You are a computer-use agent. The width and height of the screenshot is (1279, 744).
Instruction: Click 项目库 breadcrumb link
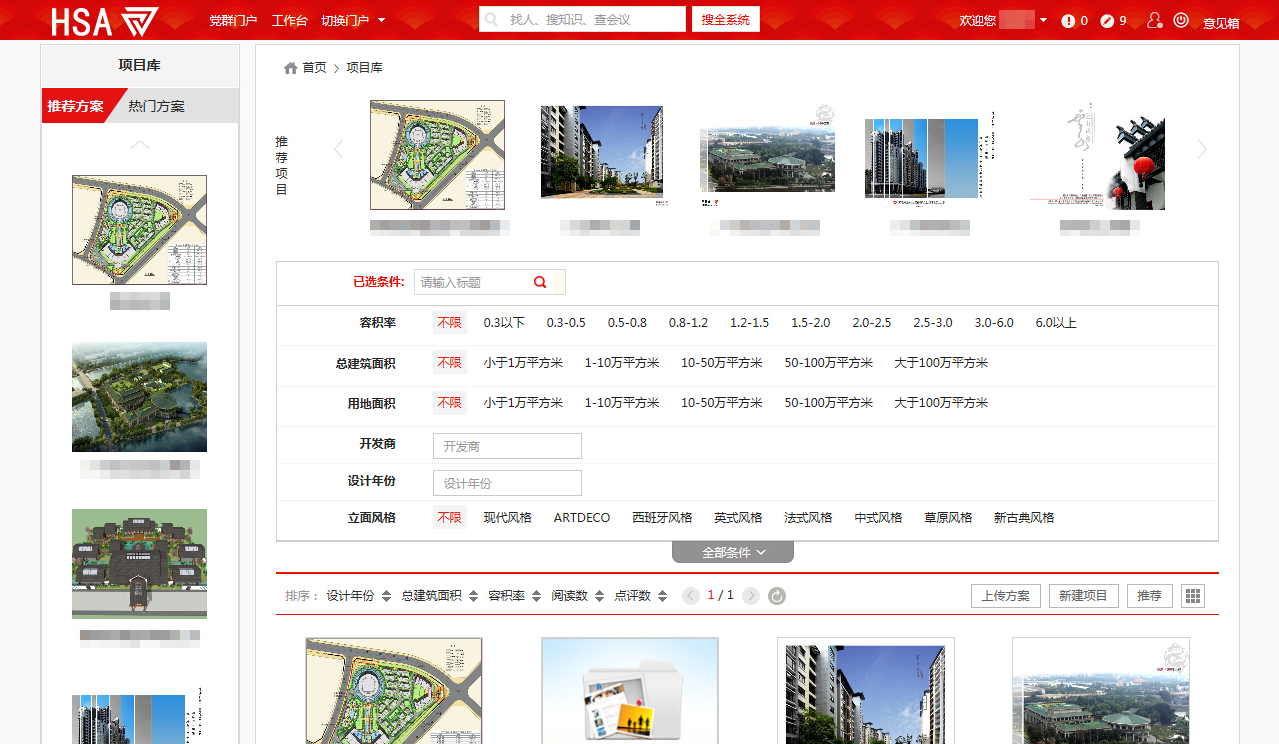point(364,68)
